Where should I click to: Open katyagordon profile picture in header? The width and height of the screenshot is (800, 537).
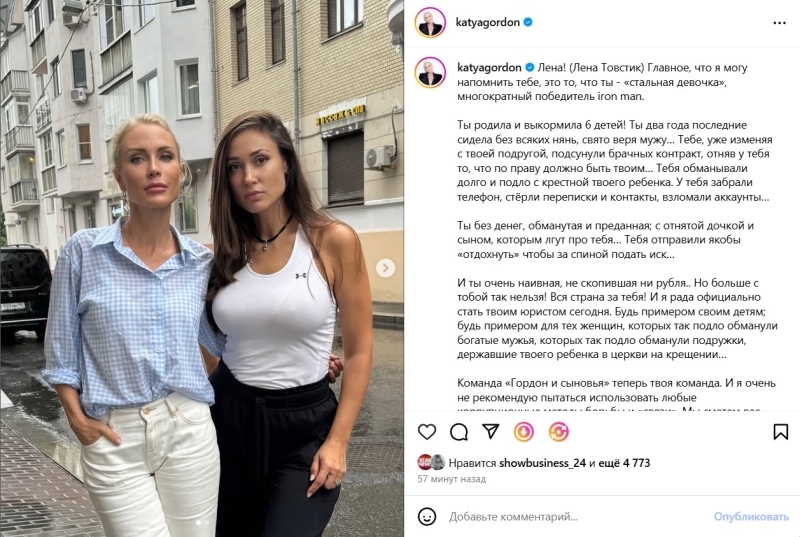pos(430,22)
